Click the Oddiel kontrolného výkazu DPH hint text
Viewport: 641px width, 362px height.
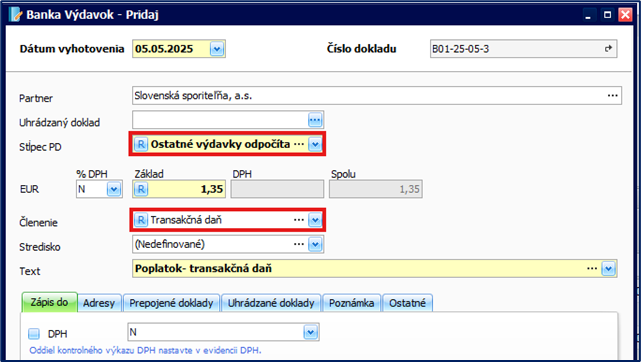(x=145, y=351)
